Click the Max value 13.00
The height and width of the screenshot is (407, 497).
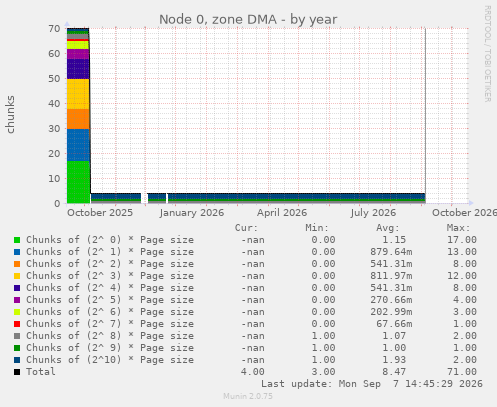[462, 252]
